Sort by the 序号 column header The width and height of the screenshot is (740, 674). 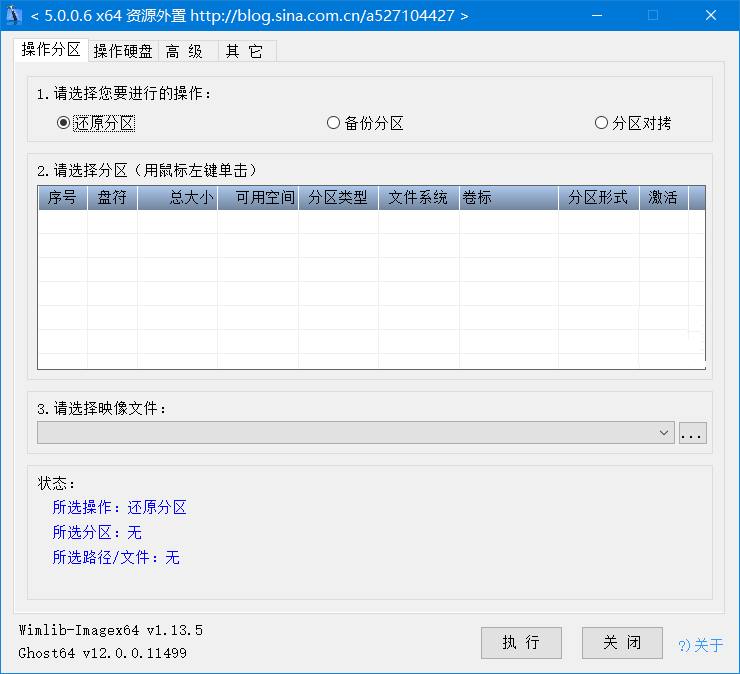(x=62, y=198)
